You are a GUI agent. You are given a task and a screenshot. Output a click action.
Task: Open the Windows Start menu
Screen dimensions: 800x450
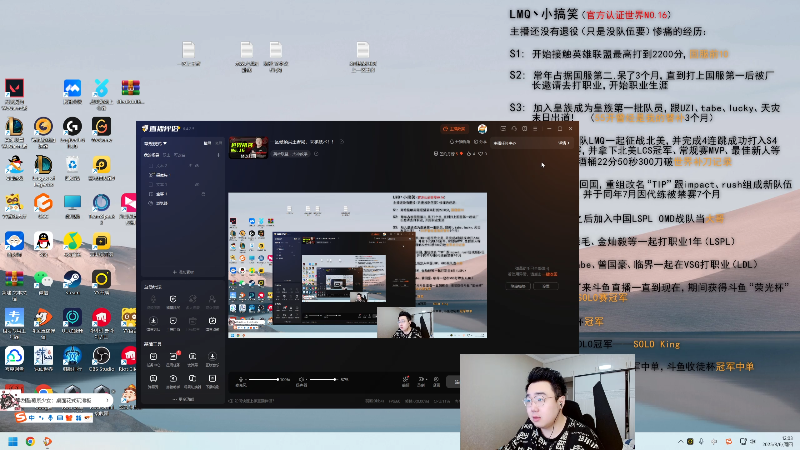pos(13,441)
